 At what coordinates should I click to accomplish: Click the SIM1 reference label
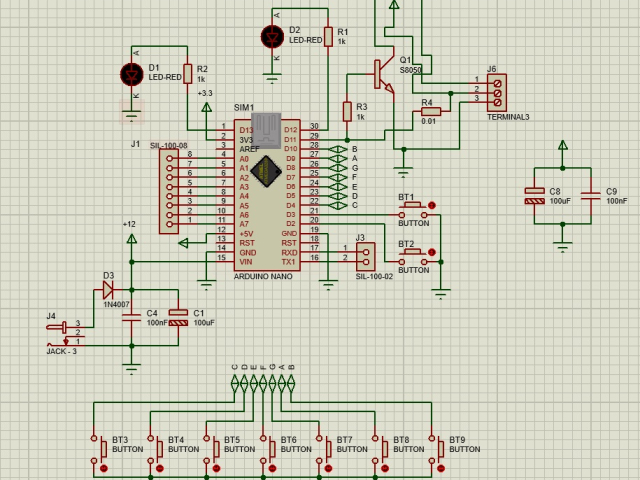point(244,107)
